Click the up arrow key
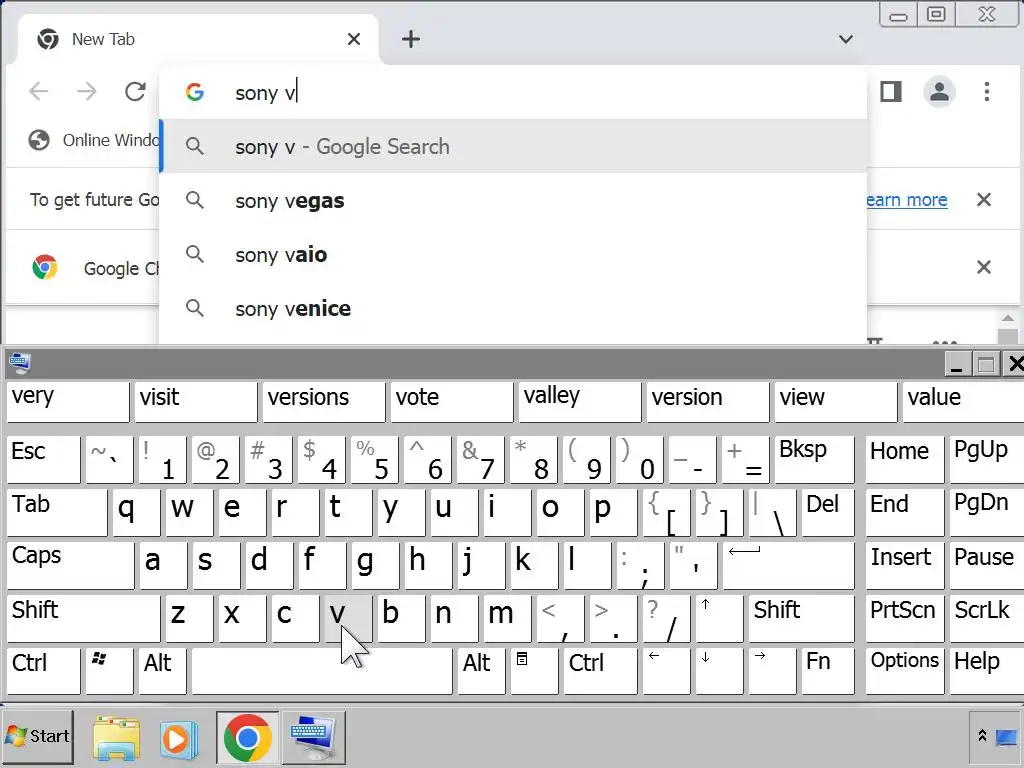The height and width of the screenshot is (768, 1024). point(719,618)
